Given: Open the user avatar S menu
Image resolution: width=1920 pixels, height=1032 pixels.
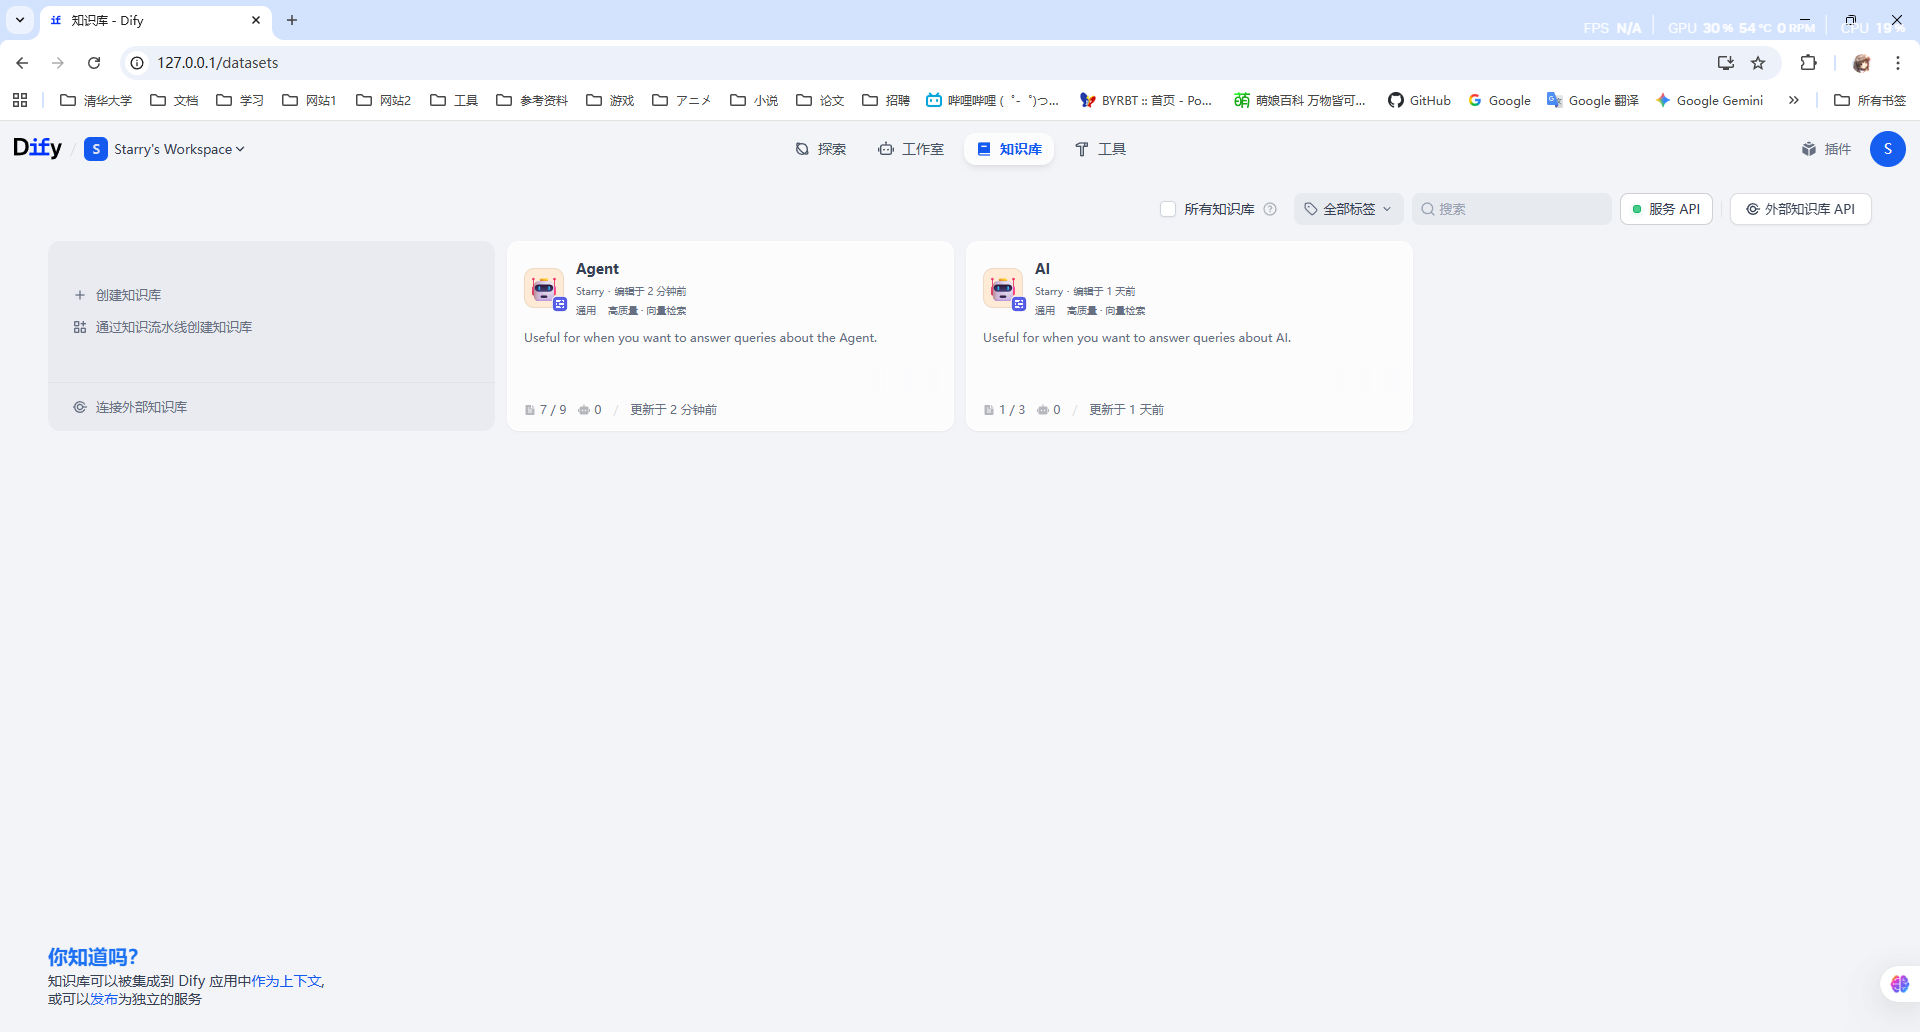Looking at the screenshot, I should click(1887, 149).
